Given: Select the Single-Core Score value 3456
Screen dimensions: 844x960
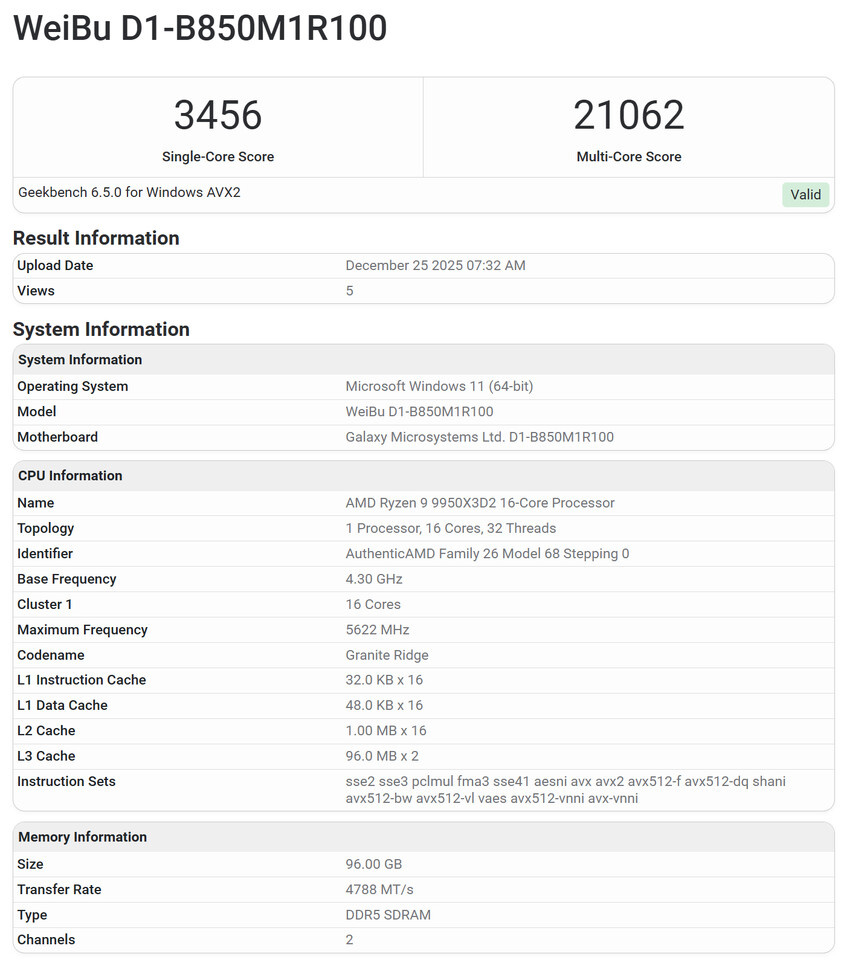Looking at the screenshot, I should [x=218, y=115].
